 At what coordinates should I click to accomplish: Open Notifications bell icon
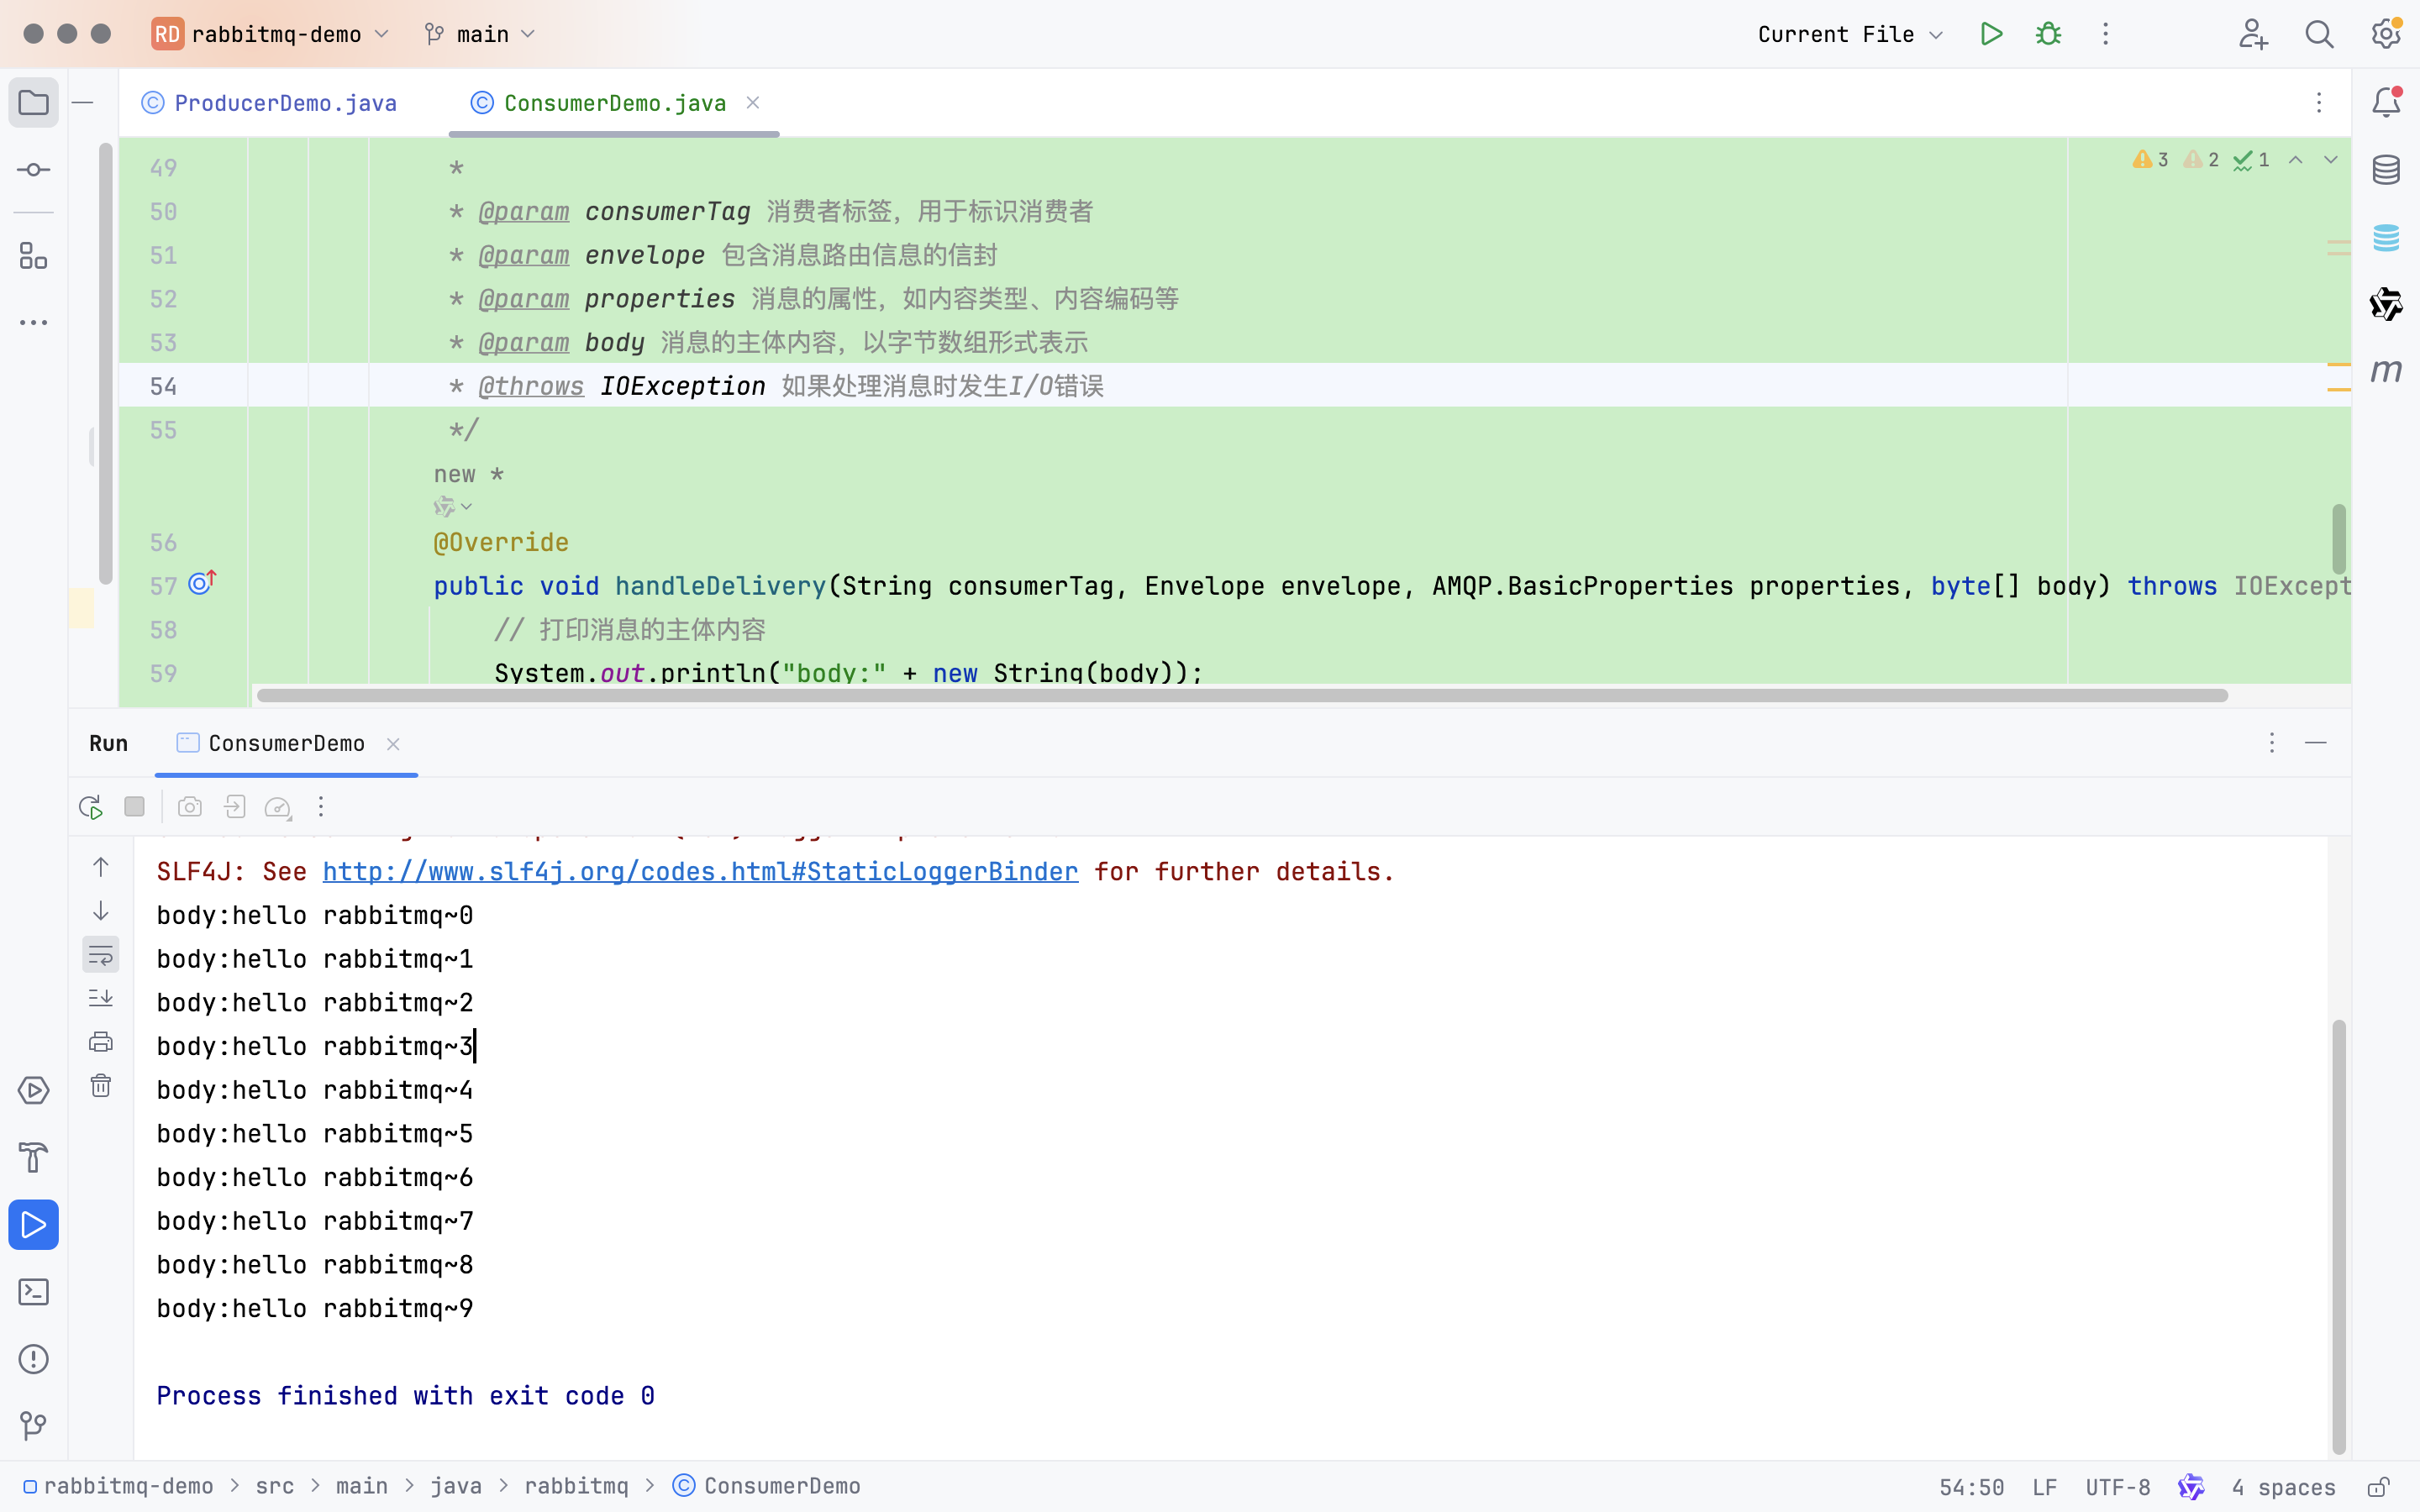(x=2386, y=102)
